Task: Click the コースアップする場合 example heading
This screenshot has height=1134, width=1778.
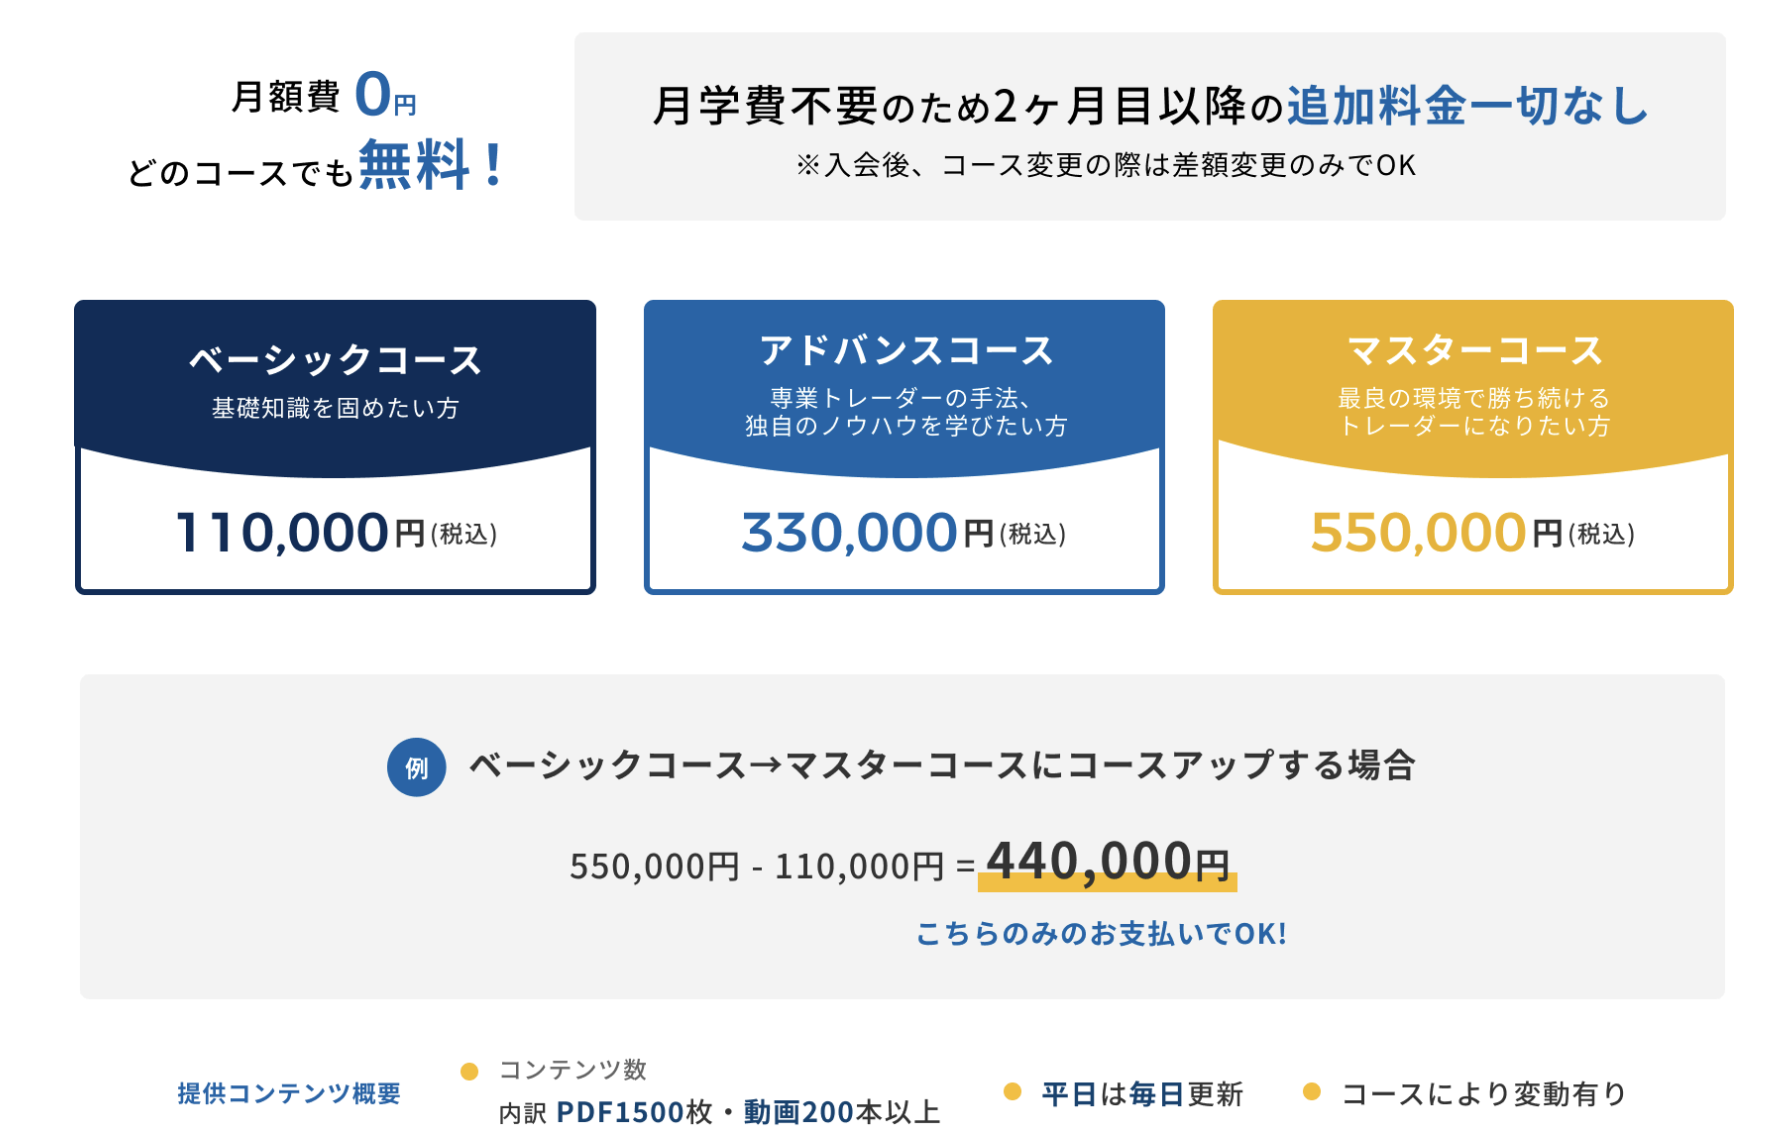Action: [942, 765]
